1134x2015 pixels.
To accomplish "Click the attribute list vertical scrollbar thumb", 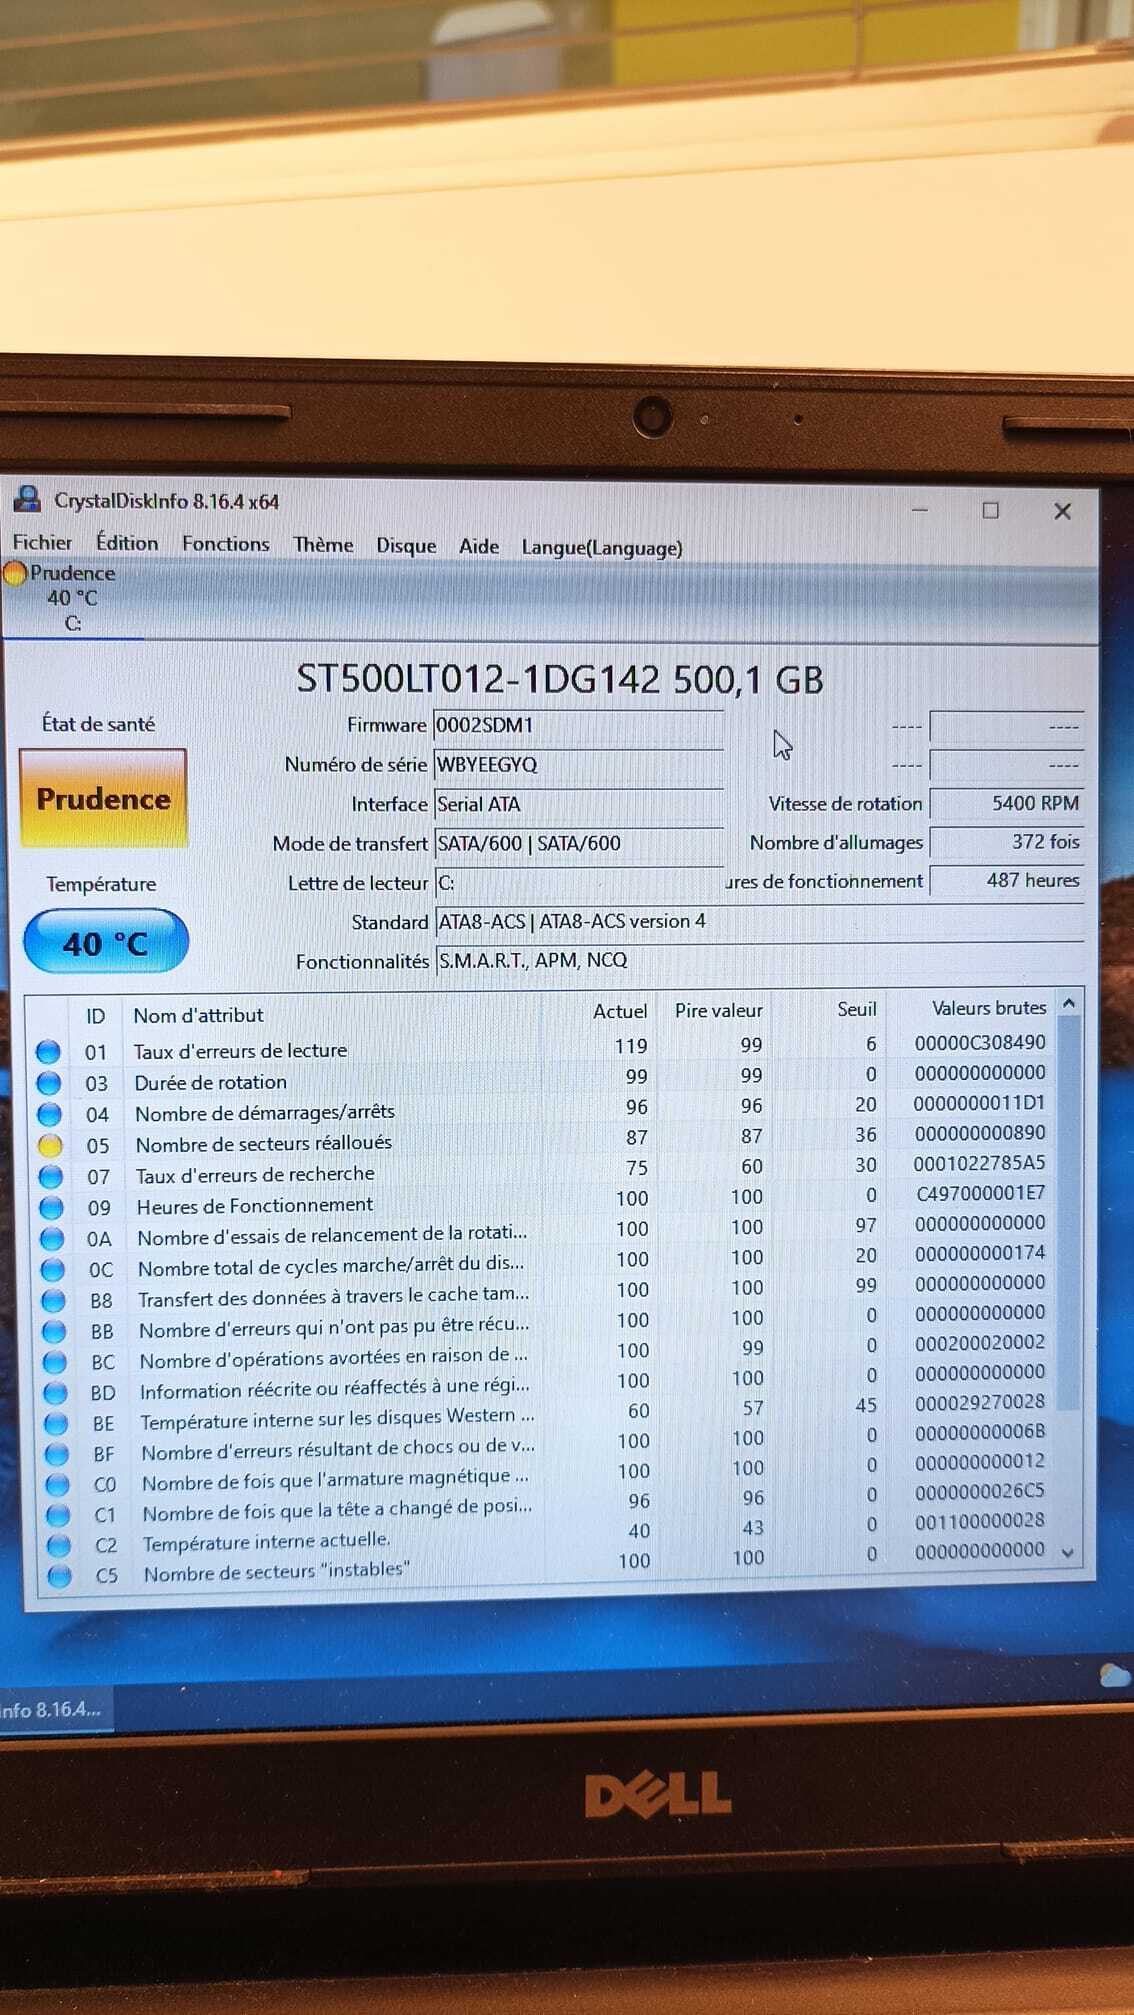I will coord(1069,1212).
